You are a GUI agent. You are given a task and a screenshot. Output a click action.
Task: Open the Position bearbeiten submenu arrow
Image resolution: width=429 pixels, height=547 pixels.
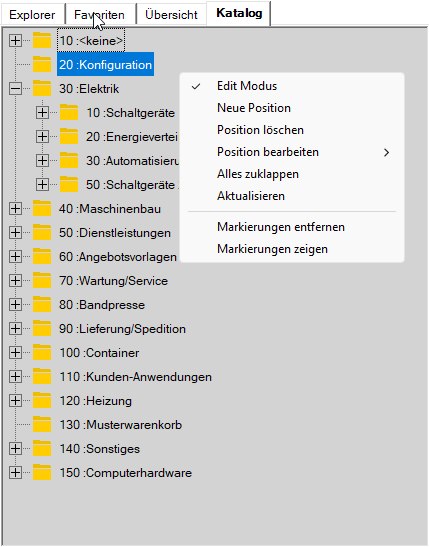386,152
